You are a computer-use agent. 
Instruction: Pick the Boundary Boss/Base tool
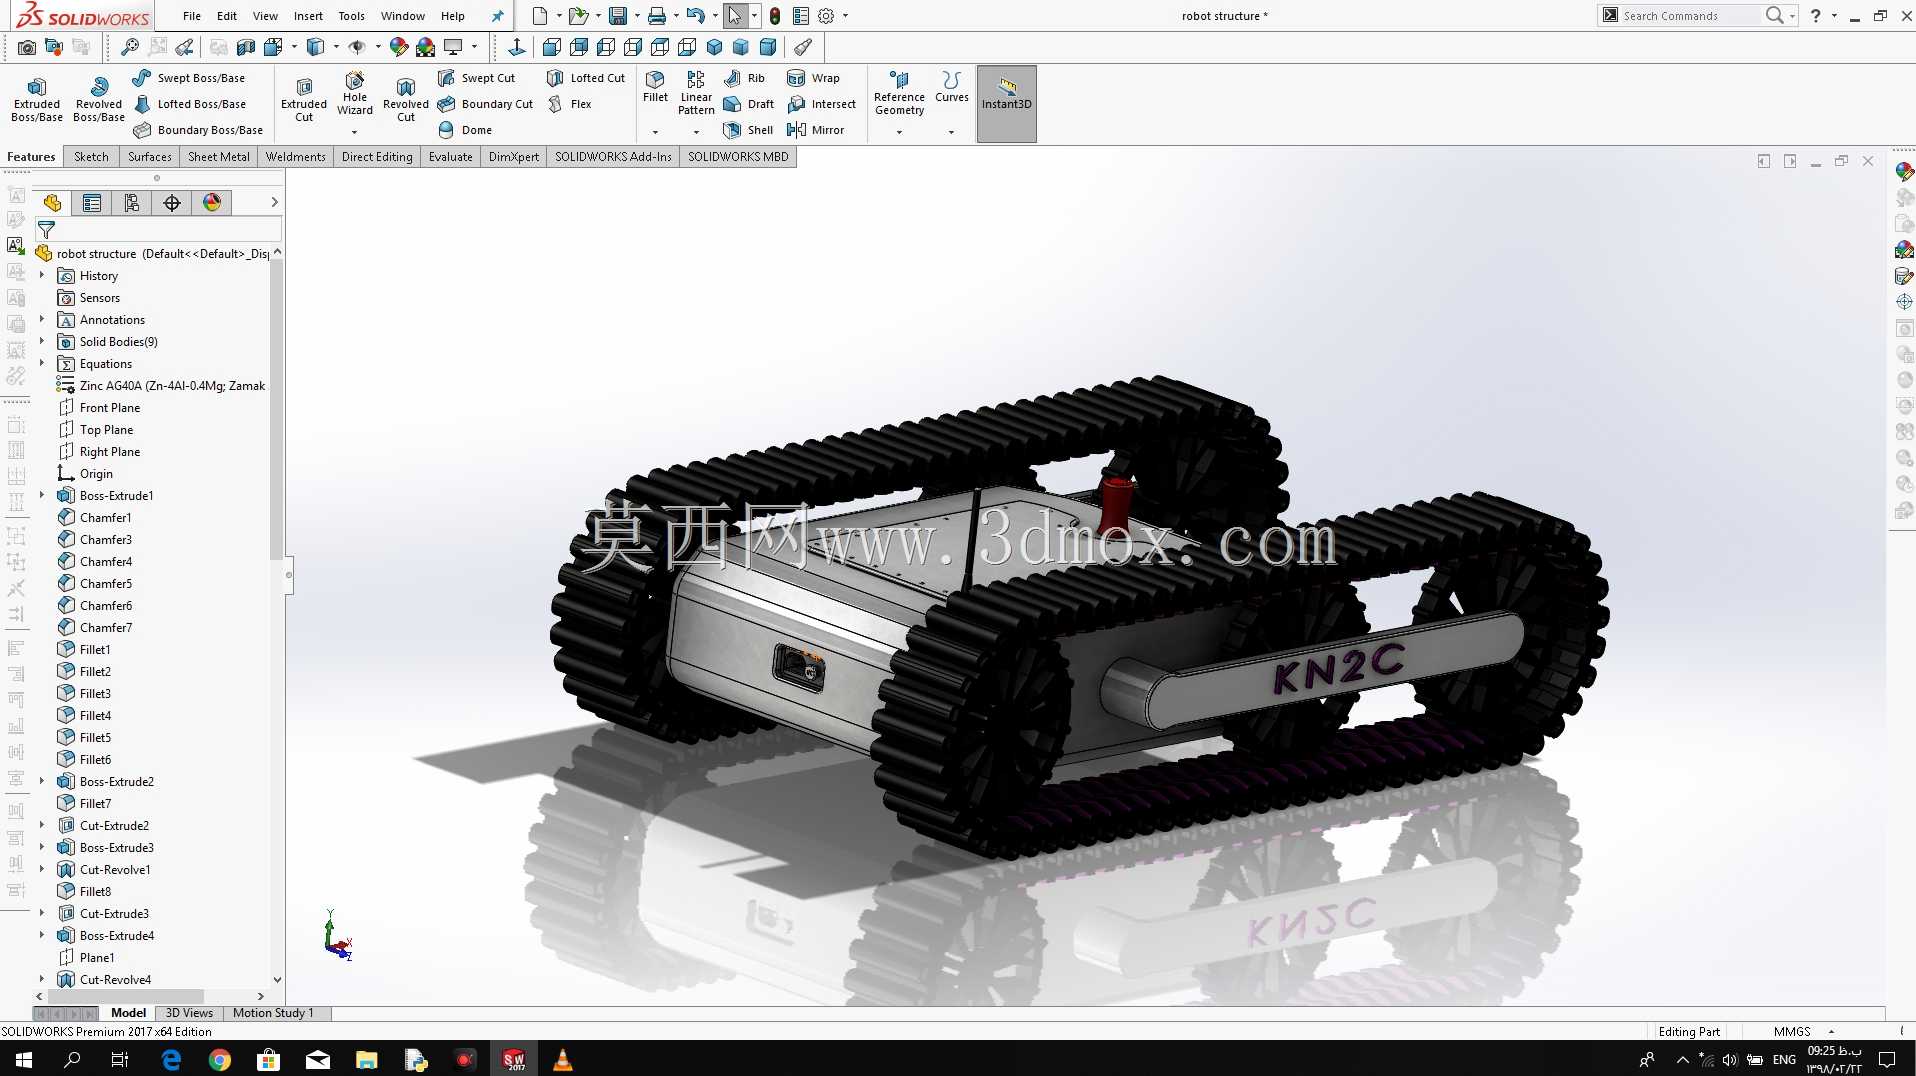tap(198, 130)
